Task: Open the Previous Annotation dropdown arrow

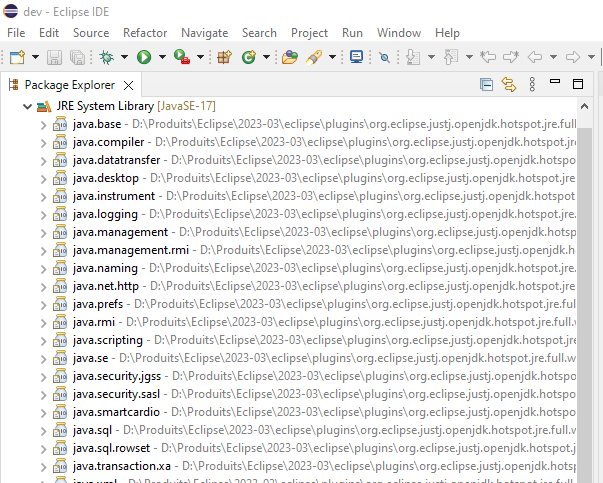Action: click(x=469, y=57)
